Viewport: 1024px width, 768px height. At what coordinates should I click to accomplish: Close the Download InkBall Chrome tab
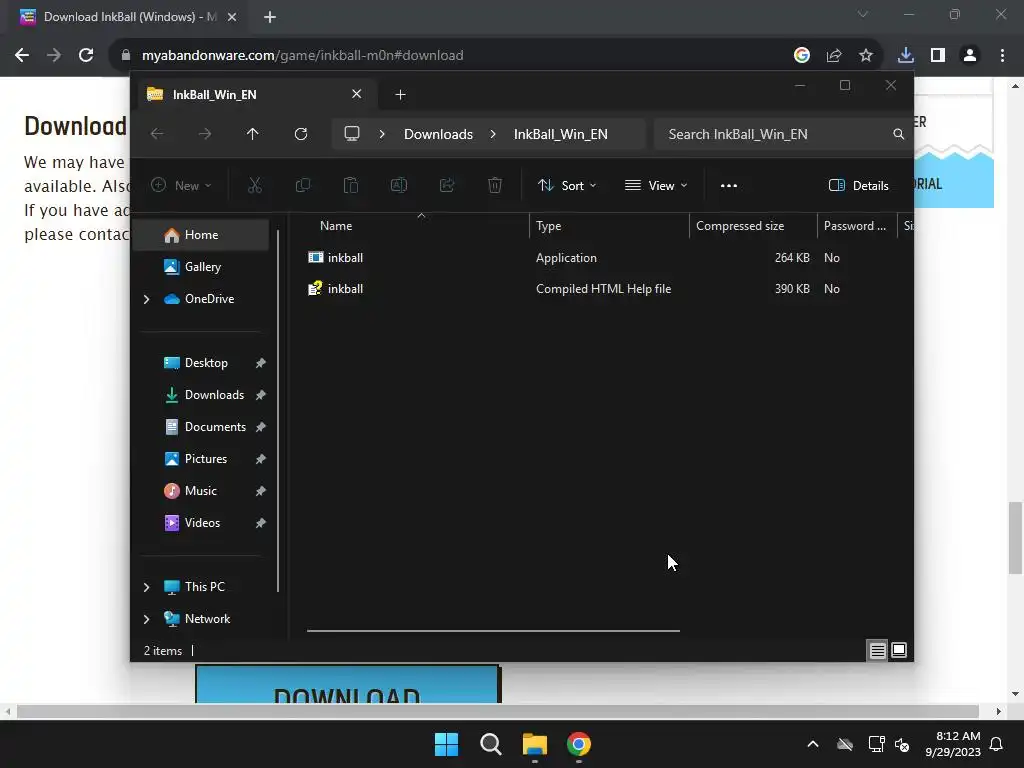[x=232, y=17]
